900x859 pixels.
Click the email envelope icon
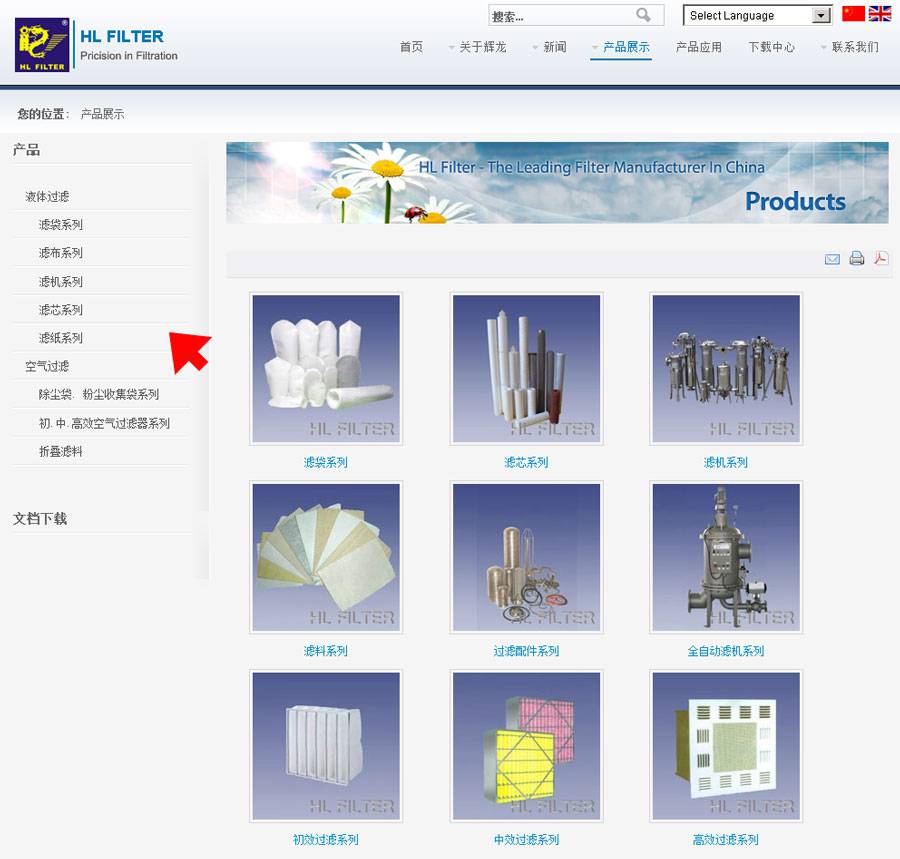point(832,259)
